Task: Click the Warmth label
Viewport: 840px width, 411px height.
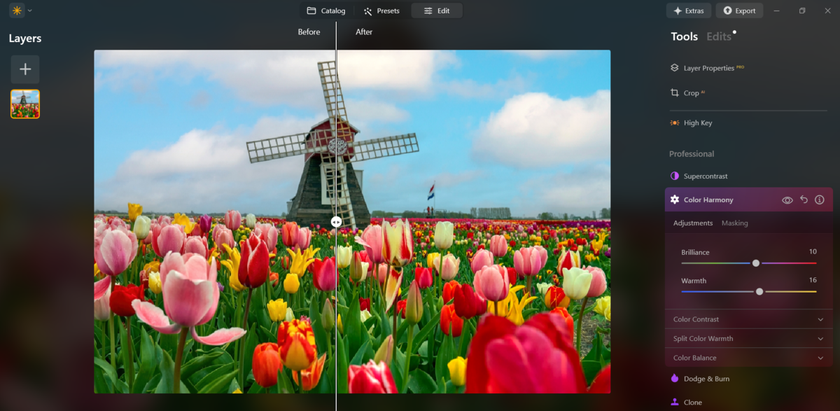Action: point(694,280)
